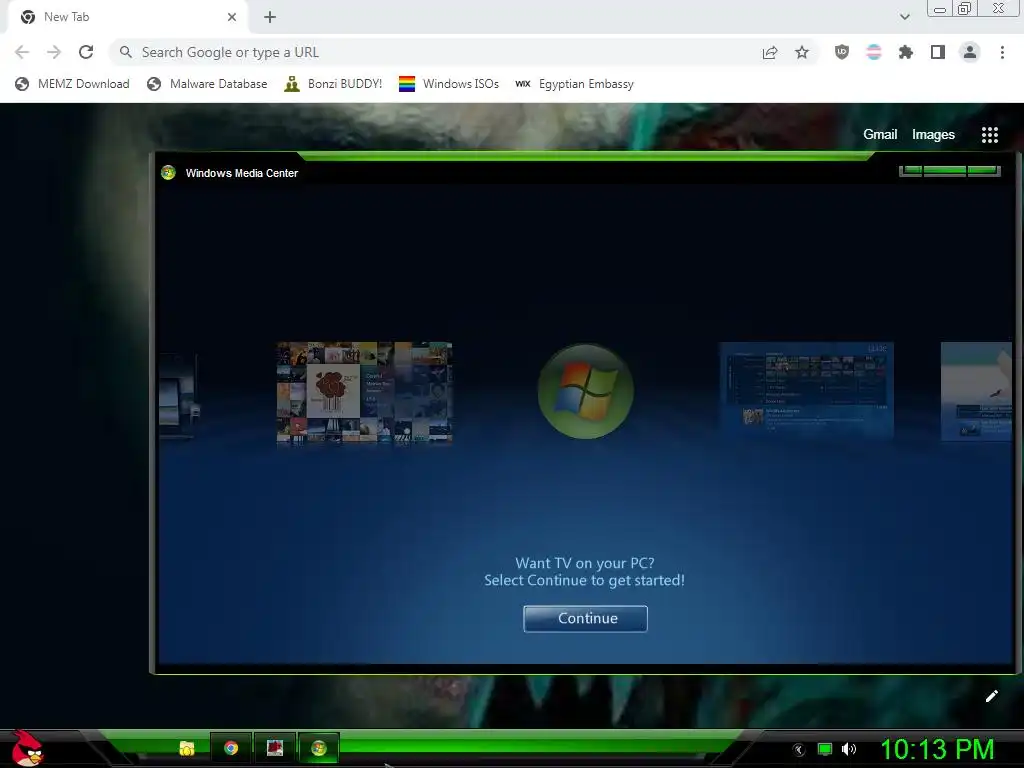Click Windows Media Center title bar icon

point(168,172)
